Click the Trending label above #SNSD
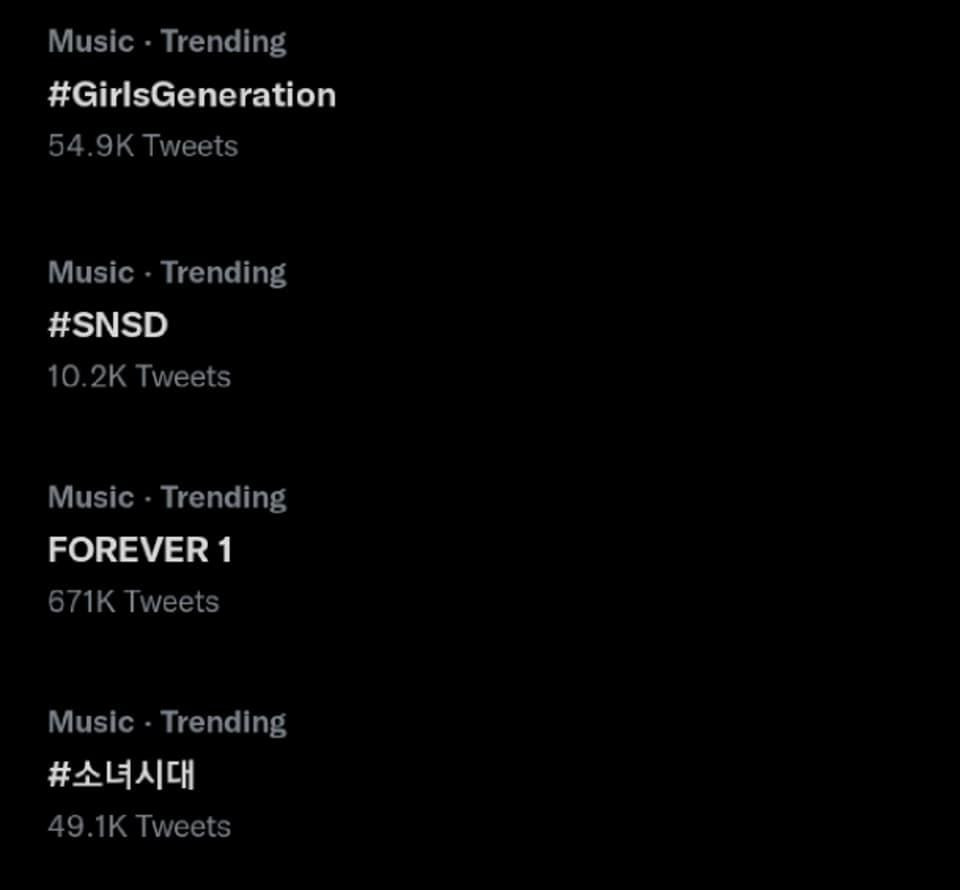Viewport: 960px width, 890px height. (222, 271)
